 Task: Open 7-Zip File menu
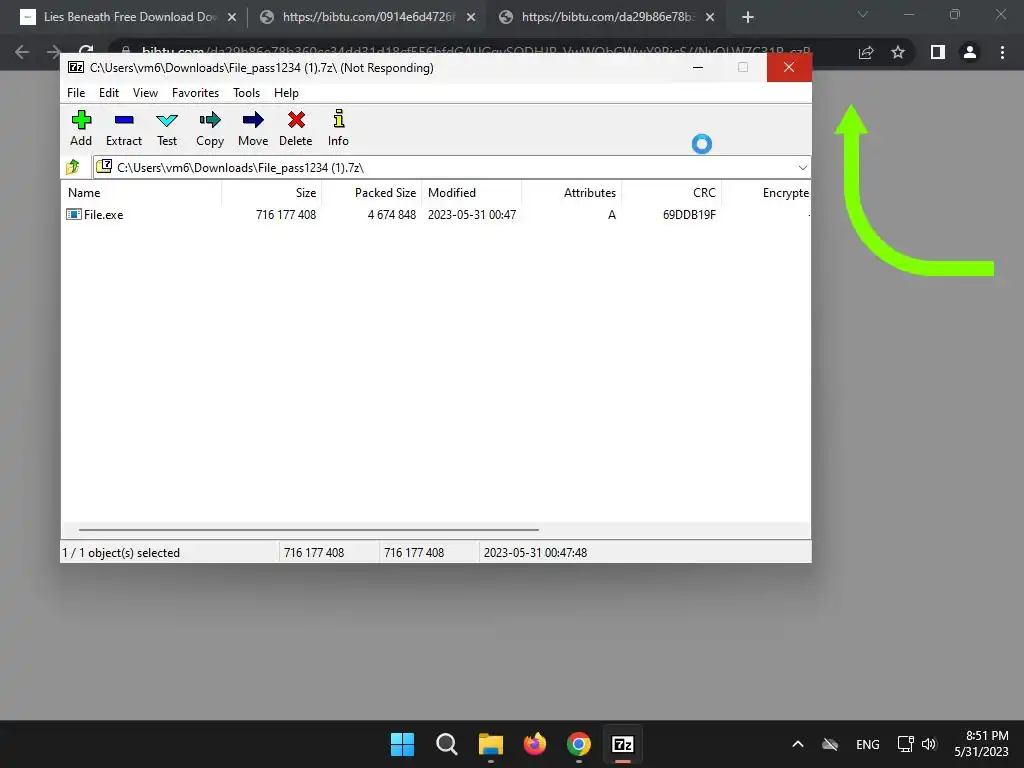click(76, 93)
